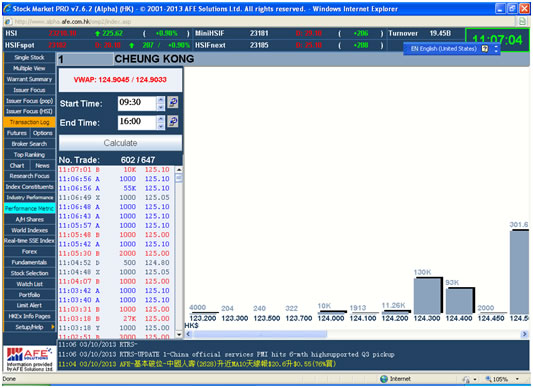Click the 130K bar at 124.300

click(x=428, y=296)
